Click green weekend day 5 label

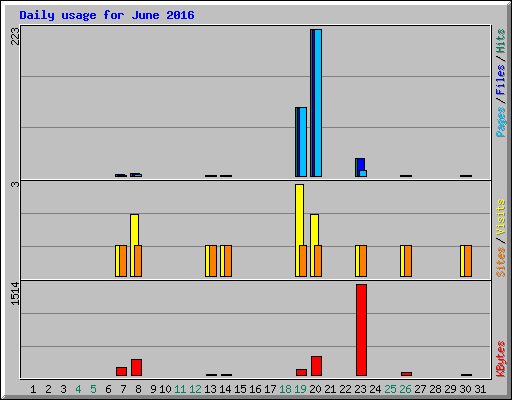click(93, 389)
